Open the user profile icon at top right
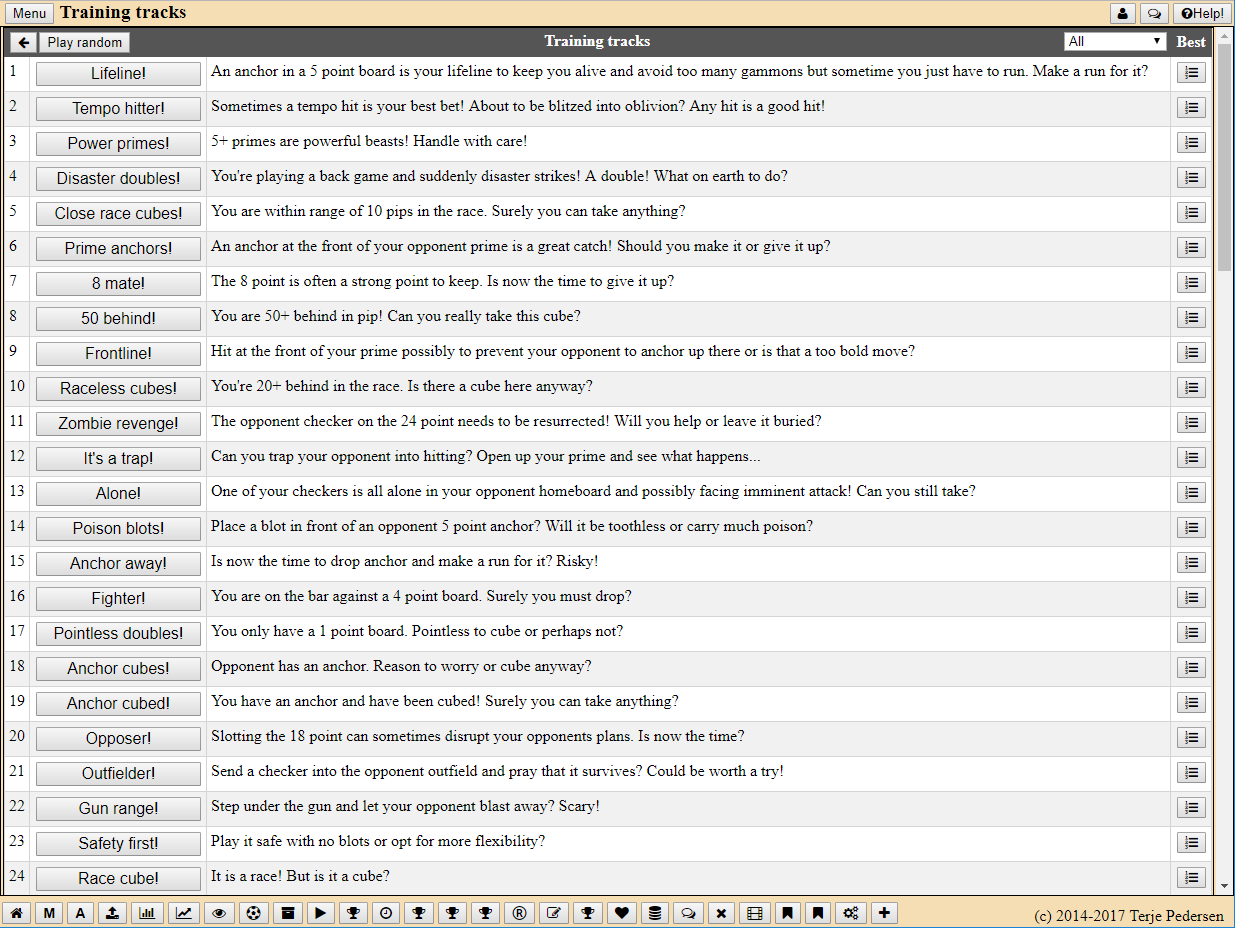1235x928 pixels. point(1122,13)
